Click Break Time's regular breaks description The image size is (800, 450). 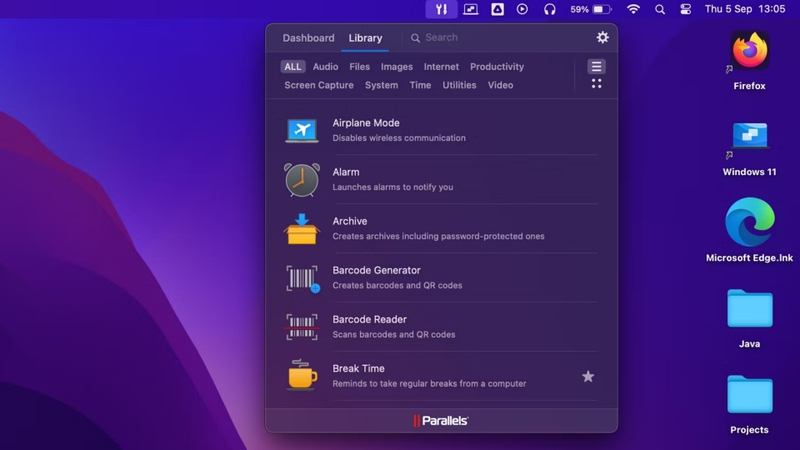point(429,384)
